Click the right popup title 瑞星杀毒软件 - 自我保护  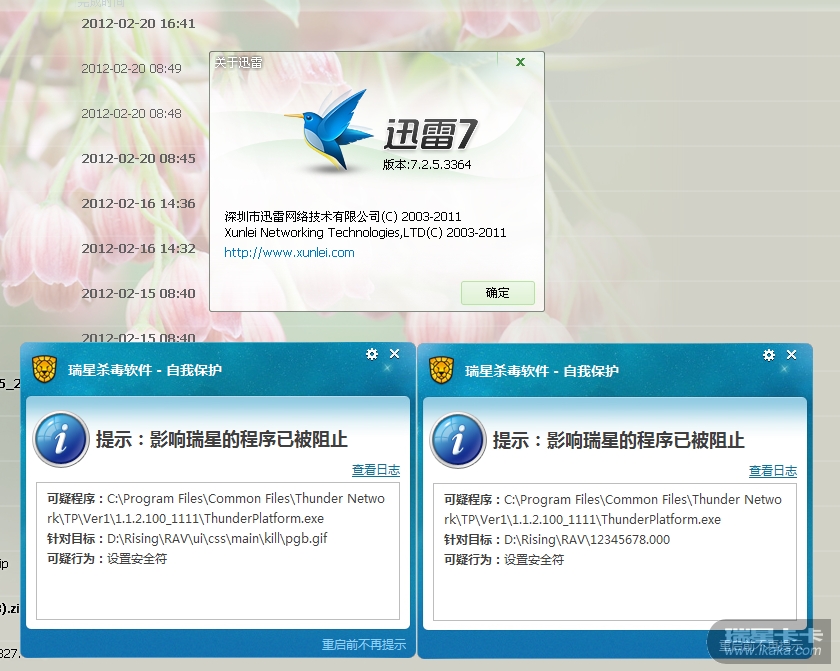(542, 371)
